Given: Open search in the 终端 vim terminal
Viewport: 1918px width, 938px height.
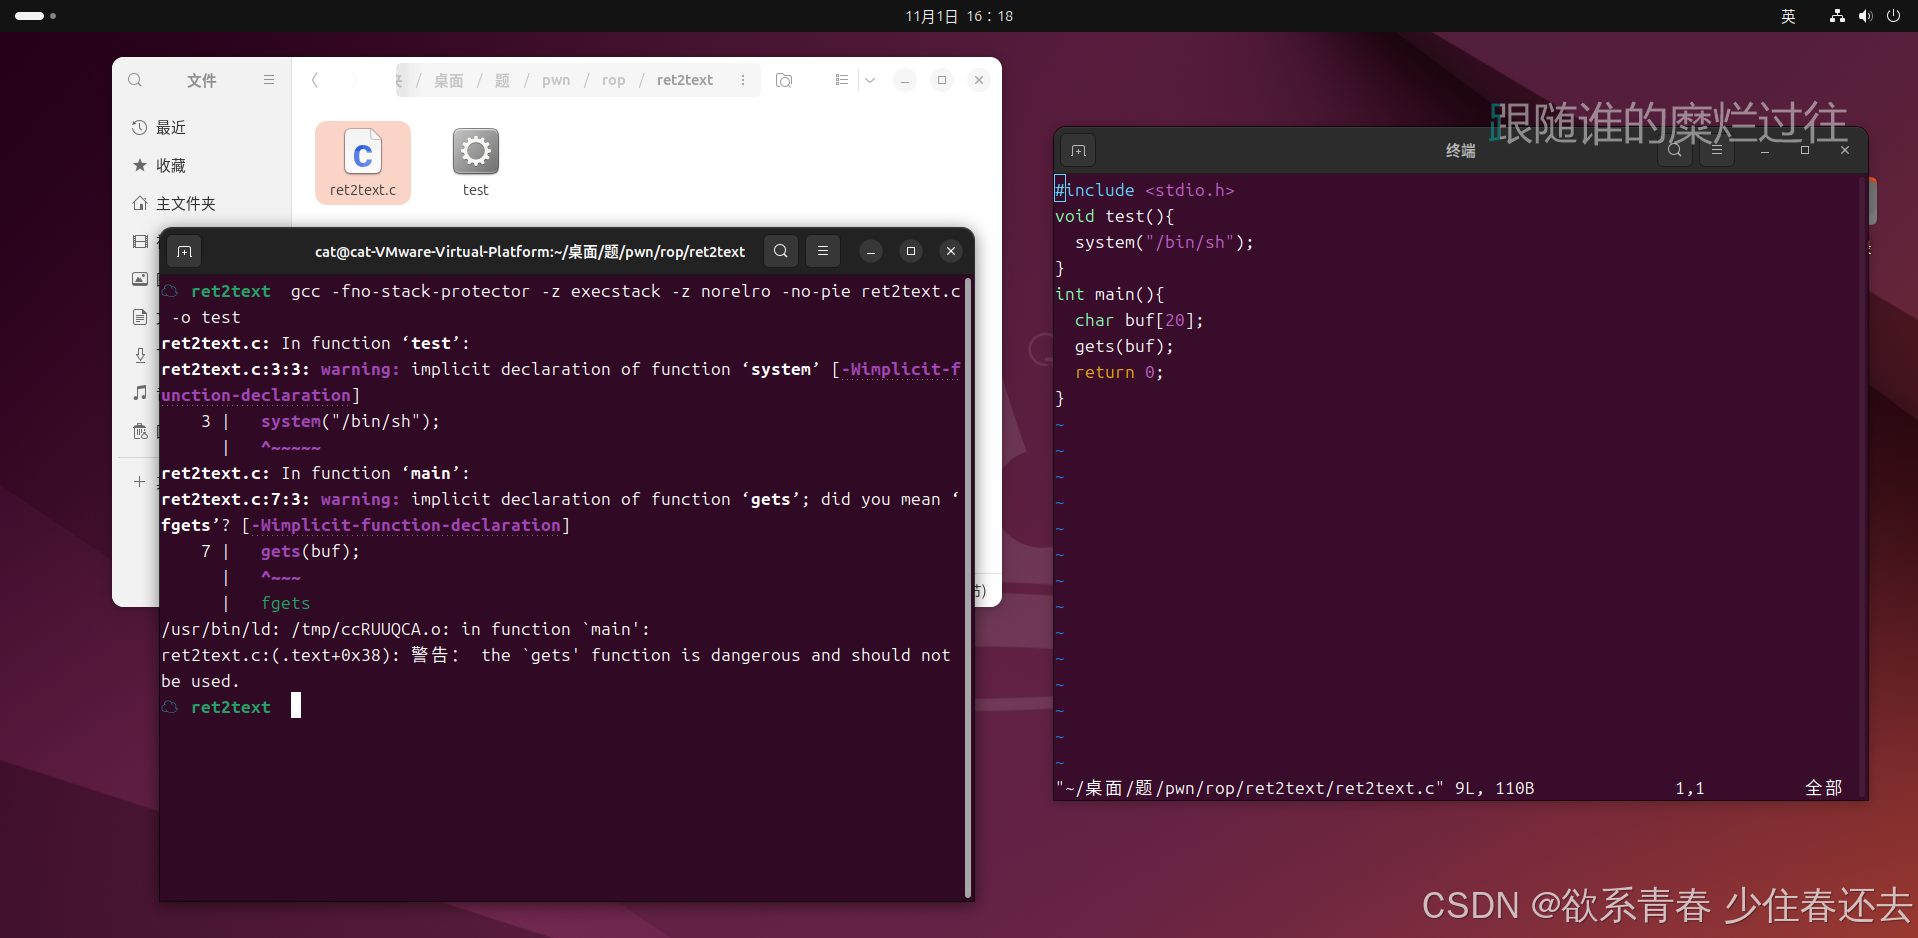Looking at the screenshot, I should coord(1675,150).
